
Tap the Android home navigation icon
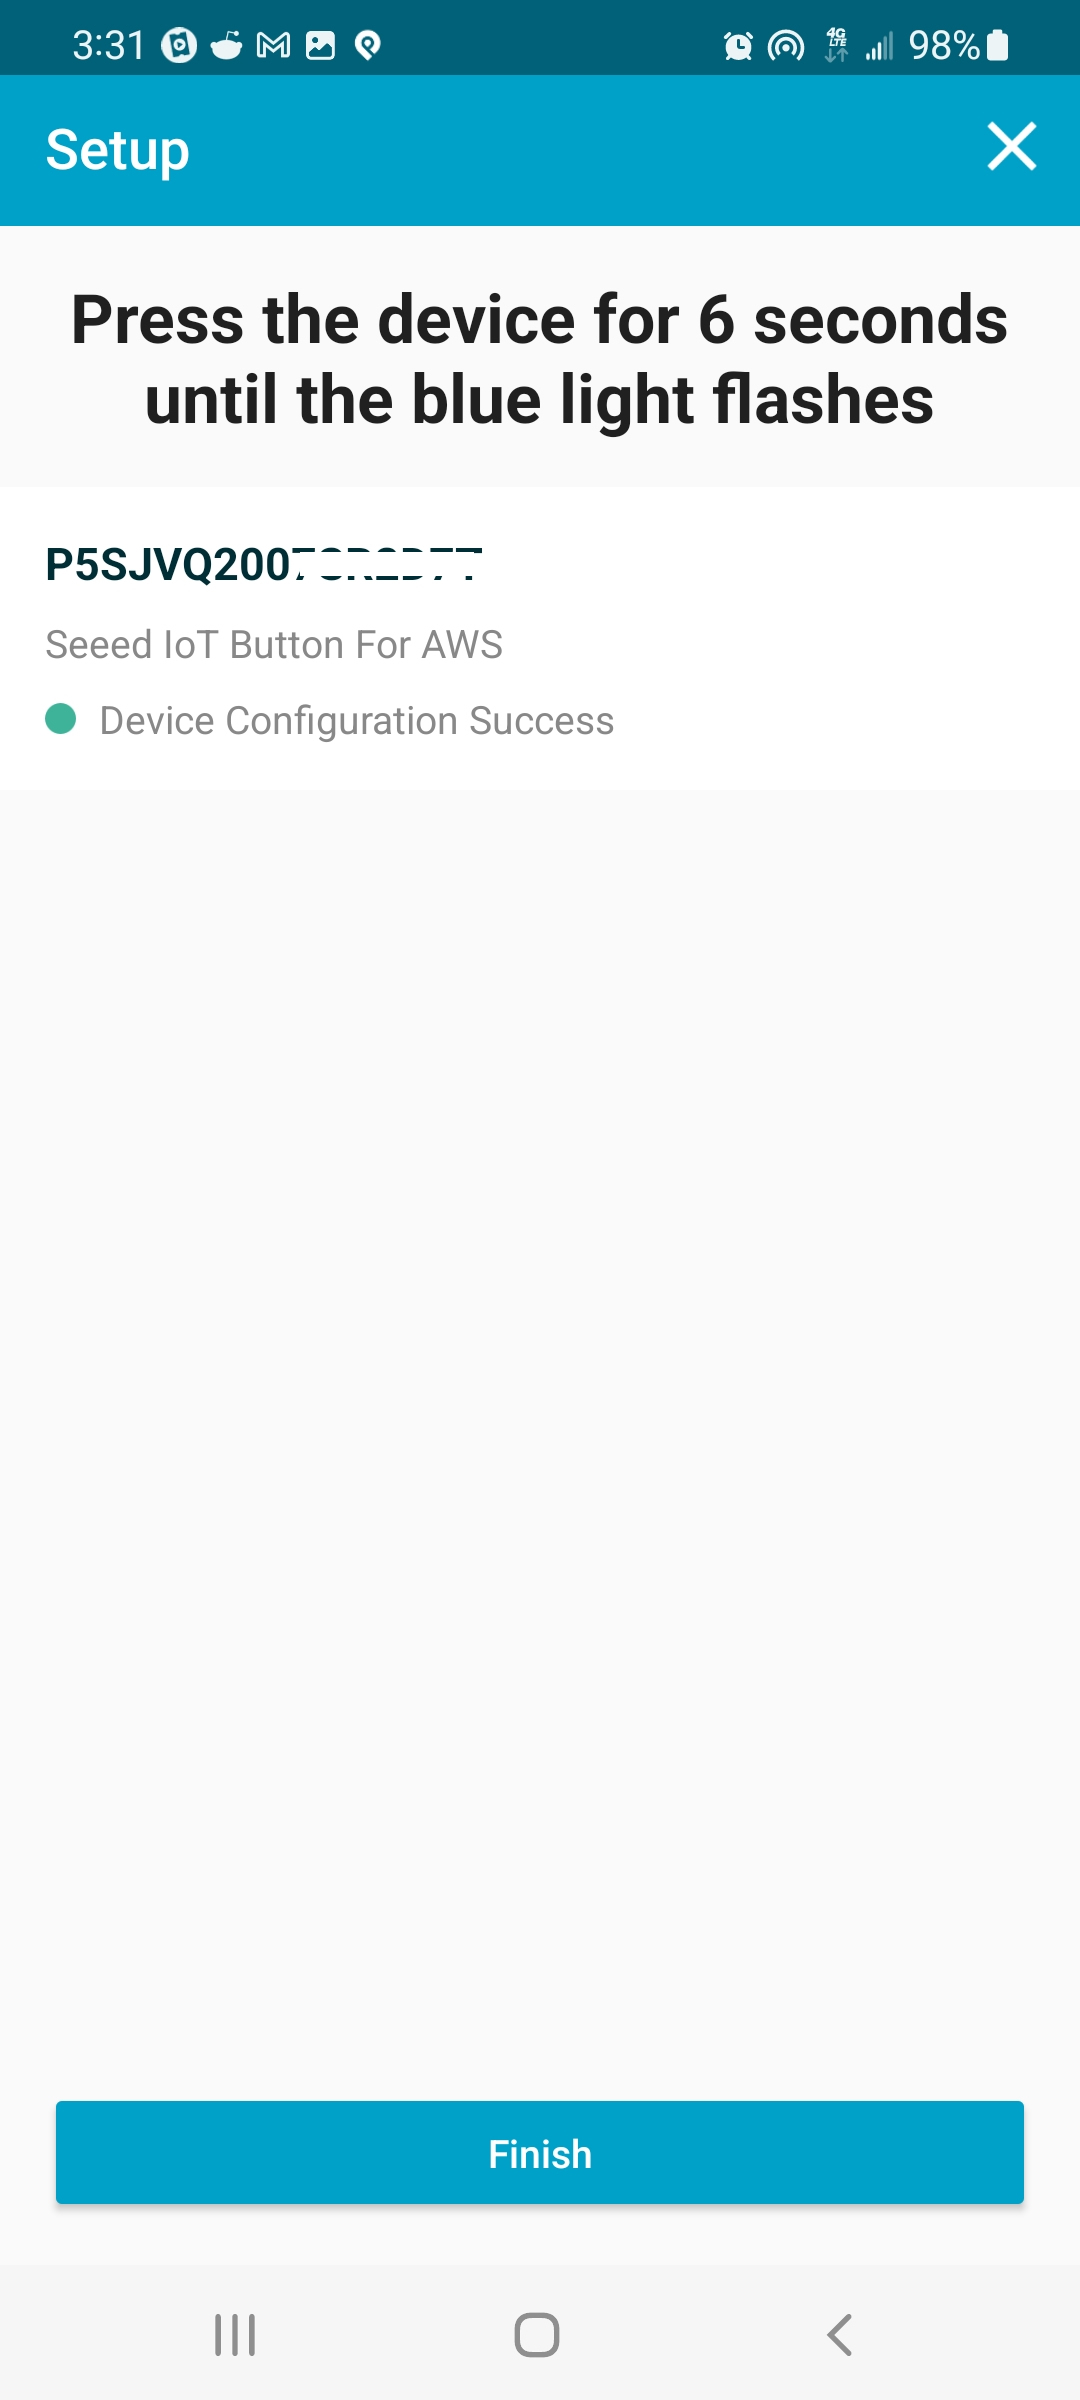537,2335
